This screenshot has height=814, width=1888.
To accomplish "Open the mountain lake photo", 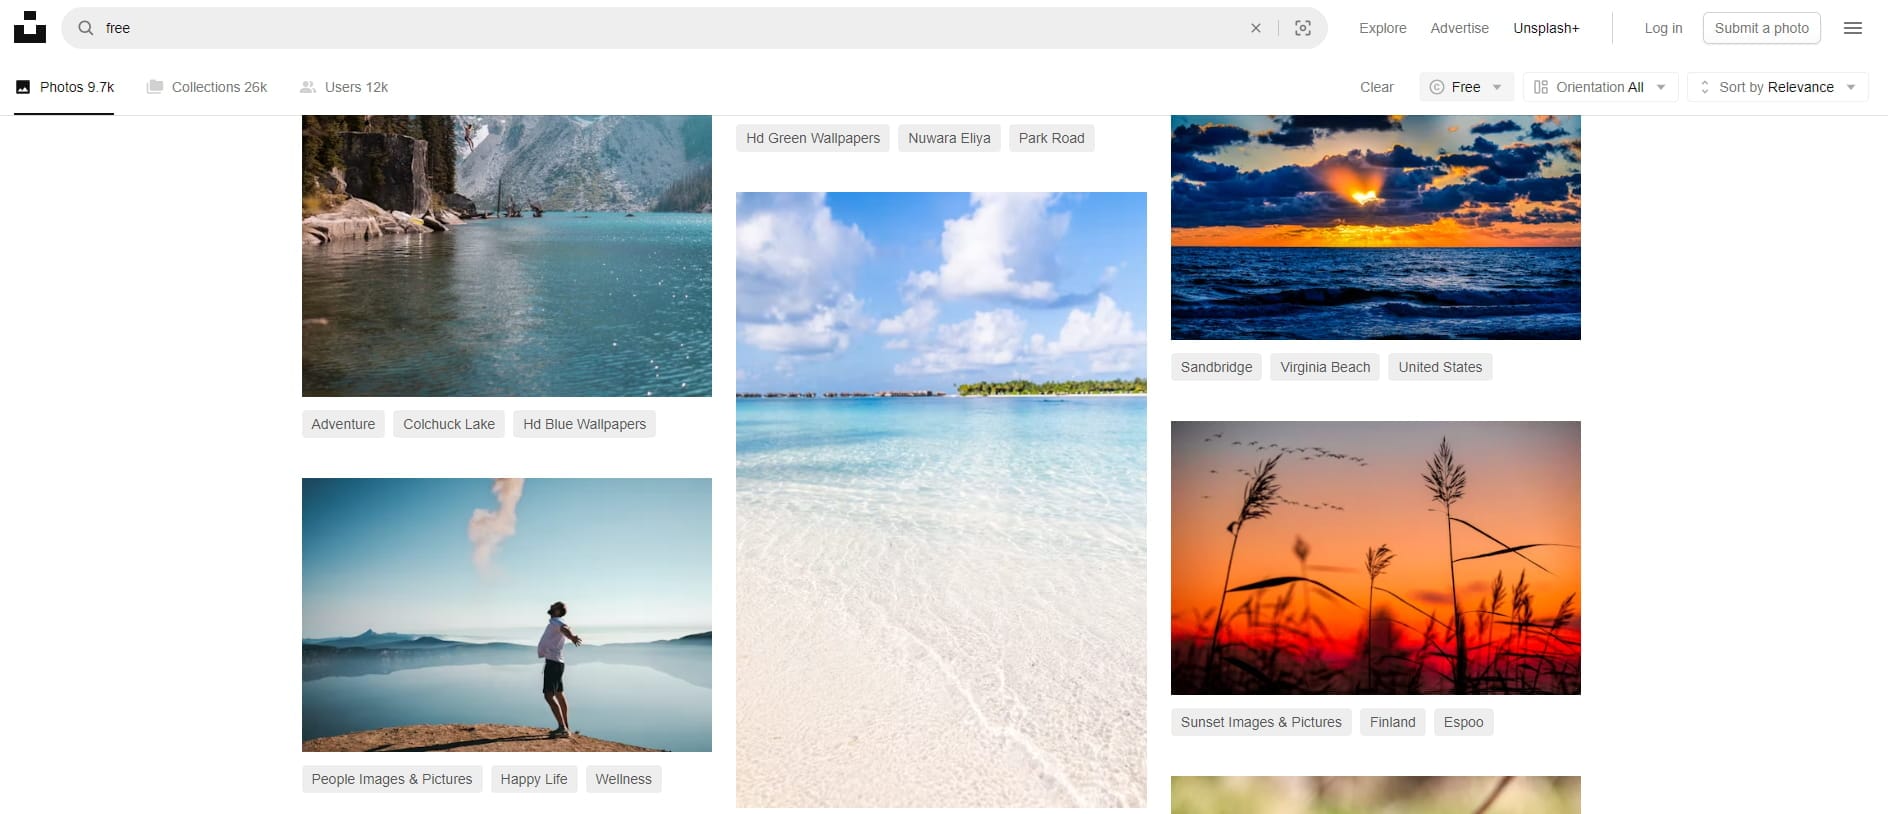I will pos(507,256).
